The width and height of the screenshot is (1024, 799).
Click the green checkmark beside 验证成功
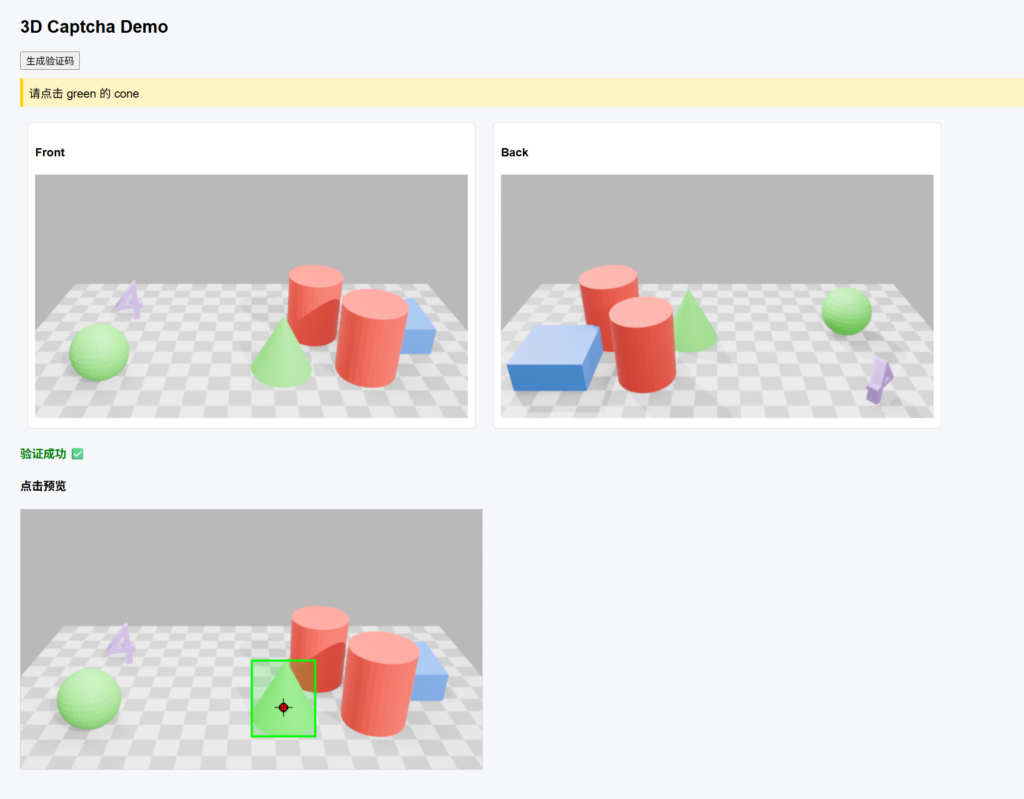tap(78, 454)
